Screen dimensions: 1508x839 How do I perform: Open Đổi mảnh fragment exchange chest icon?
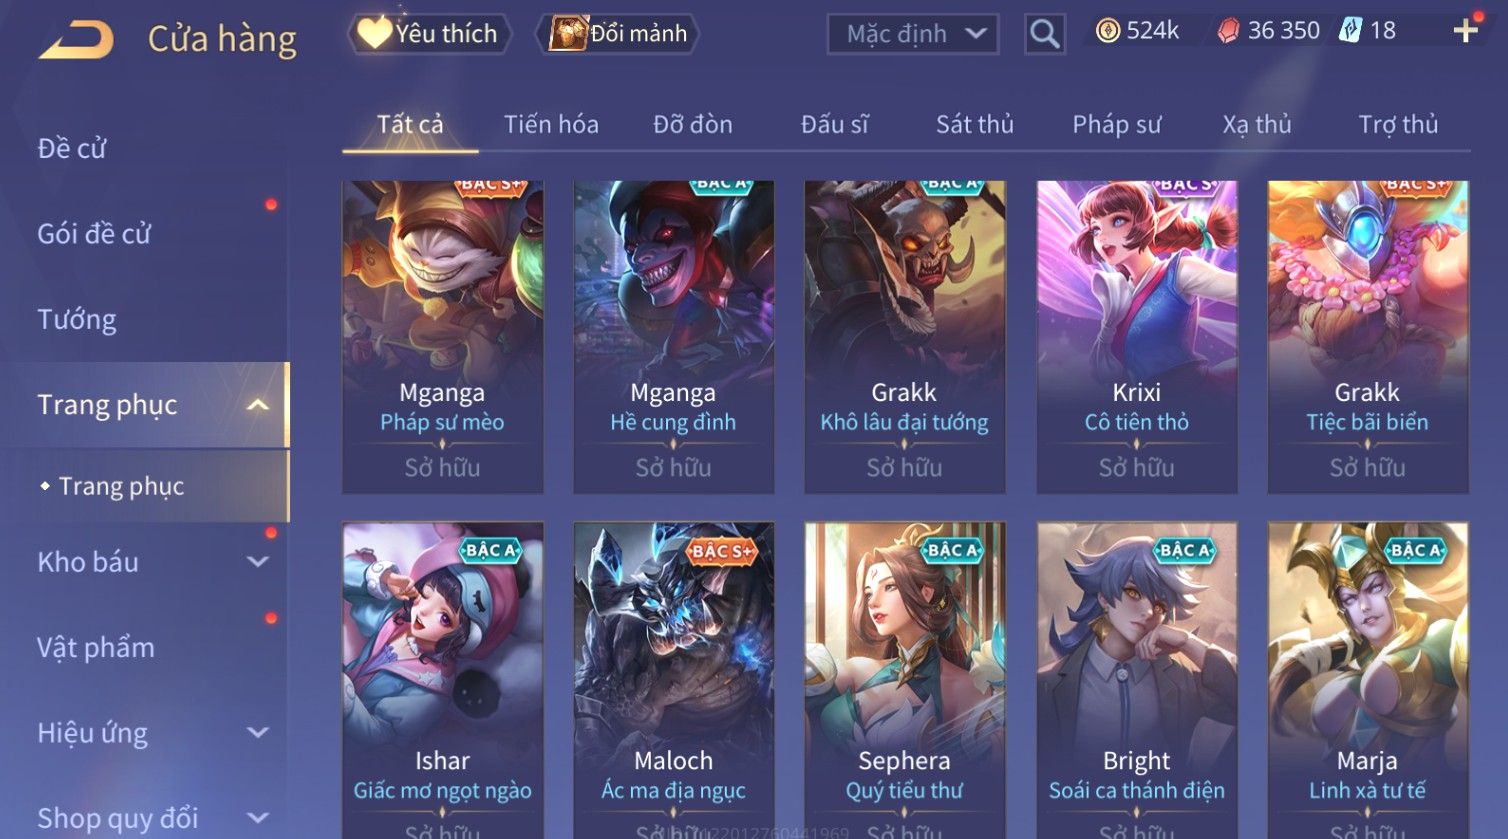(x=618, y=34)
